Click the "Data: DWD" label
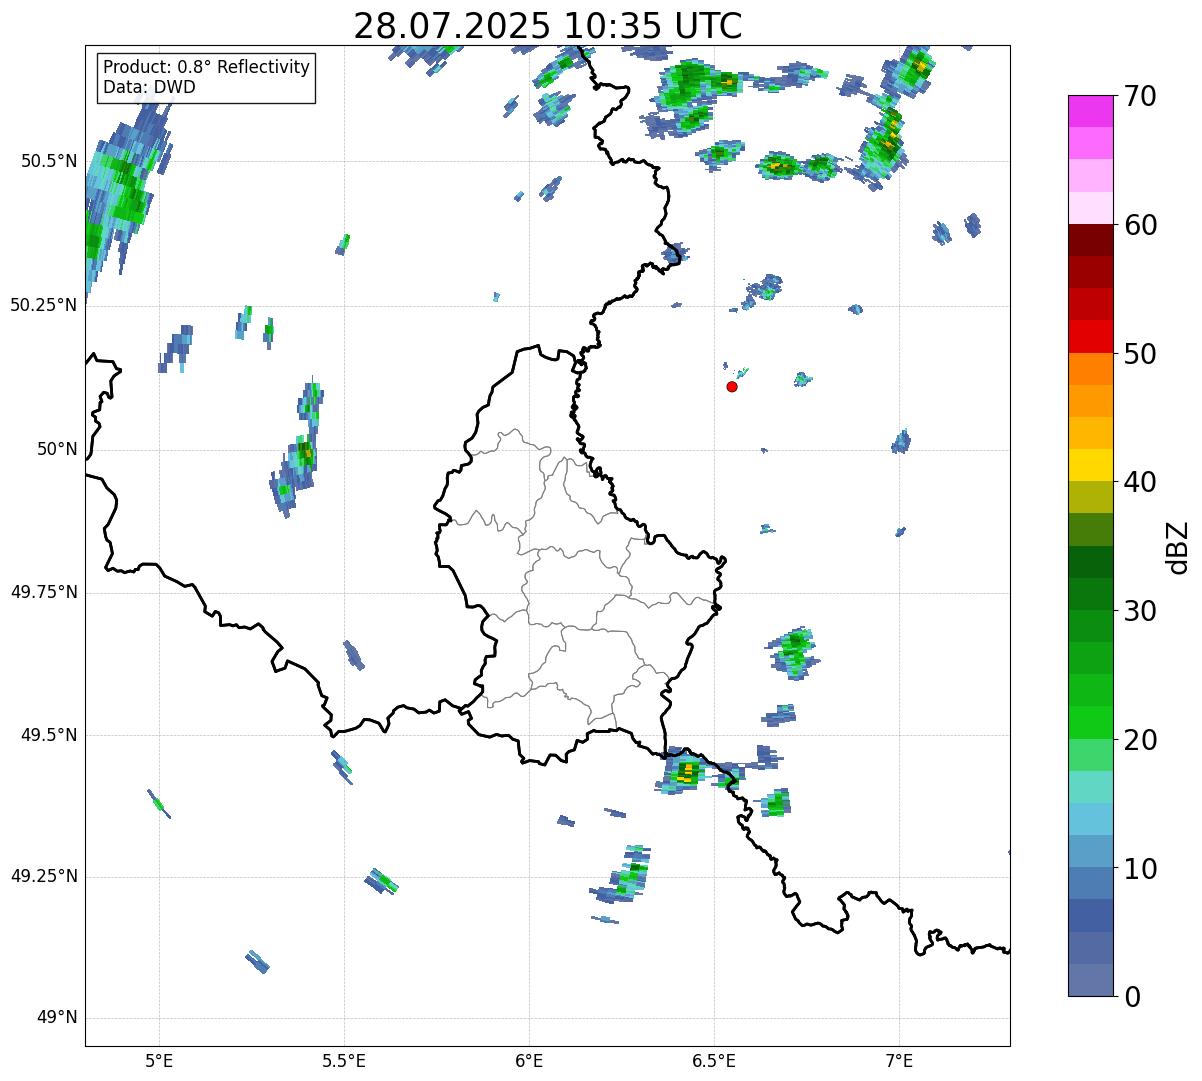The height and width of the screenshot is (1081, 1202). click(149, 87)
